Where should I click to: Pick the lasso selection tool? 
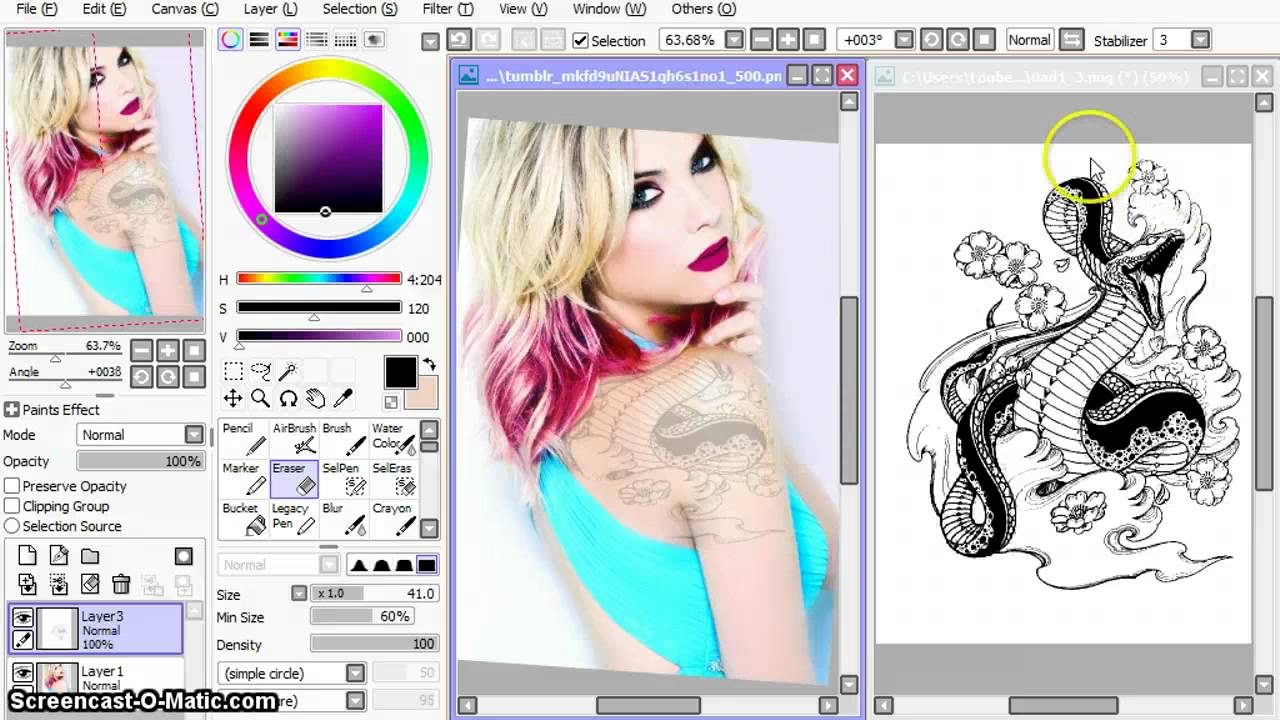(260, 372)
